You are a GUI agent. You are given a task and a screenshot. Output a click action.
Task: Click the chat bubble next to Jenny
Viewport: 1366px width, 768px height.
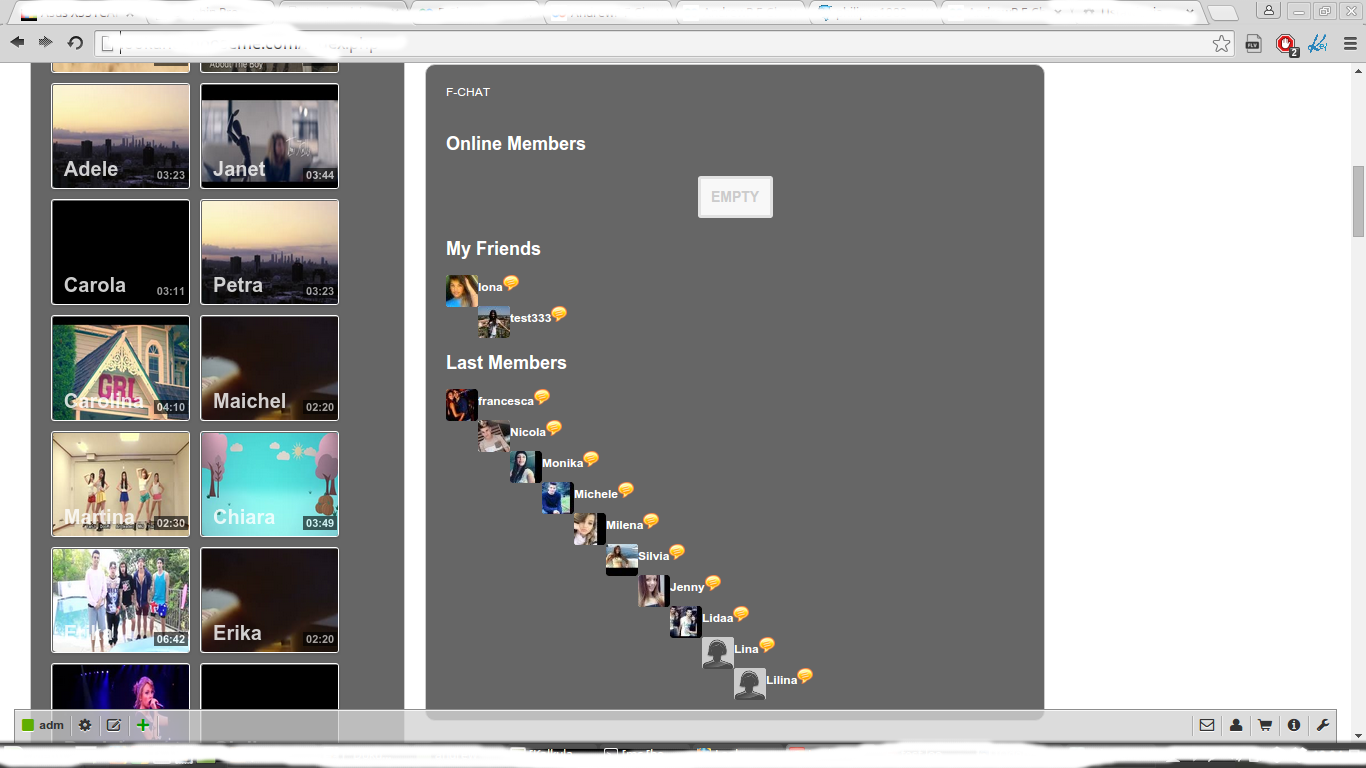coord(713,583)
